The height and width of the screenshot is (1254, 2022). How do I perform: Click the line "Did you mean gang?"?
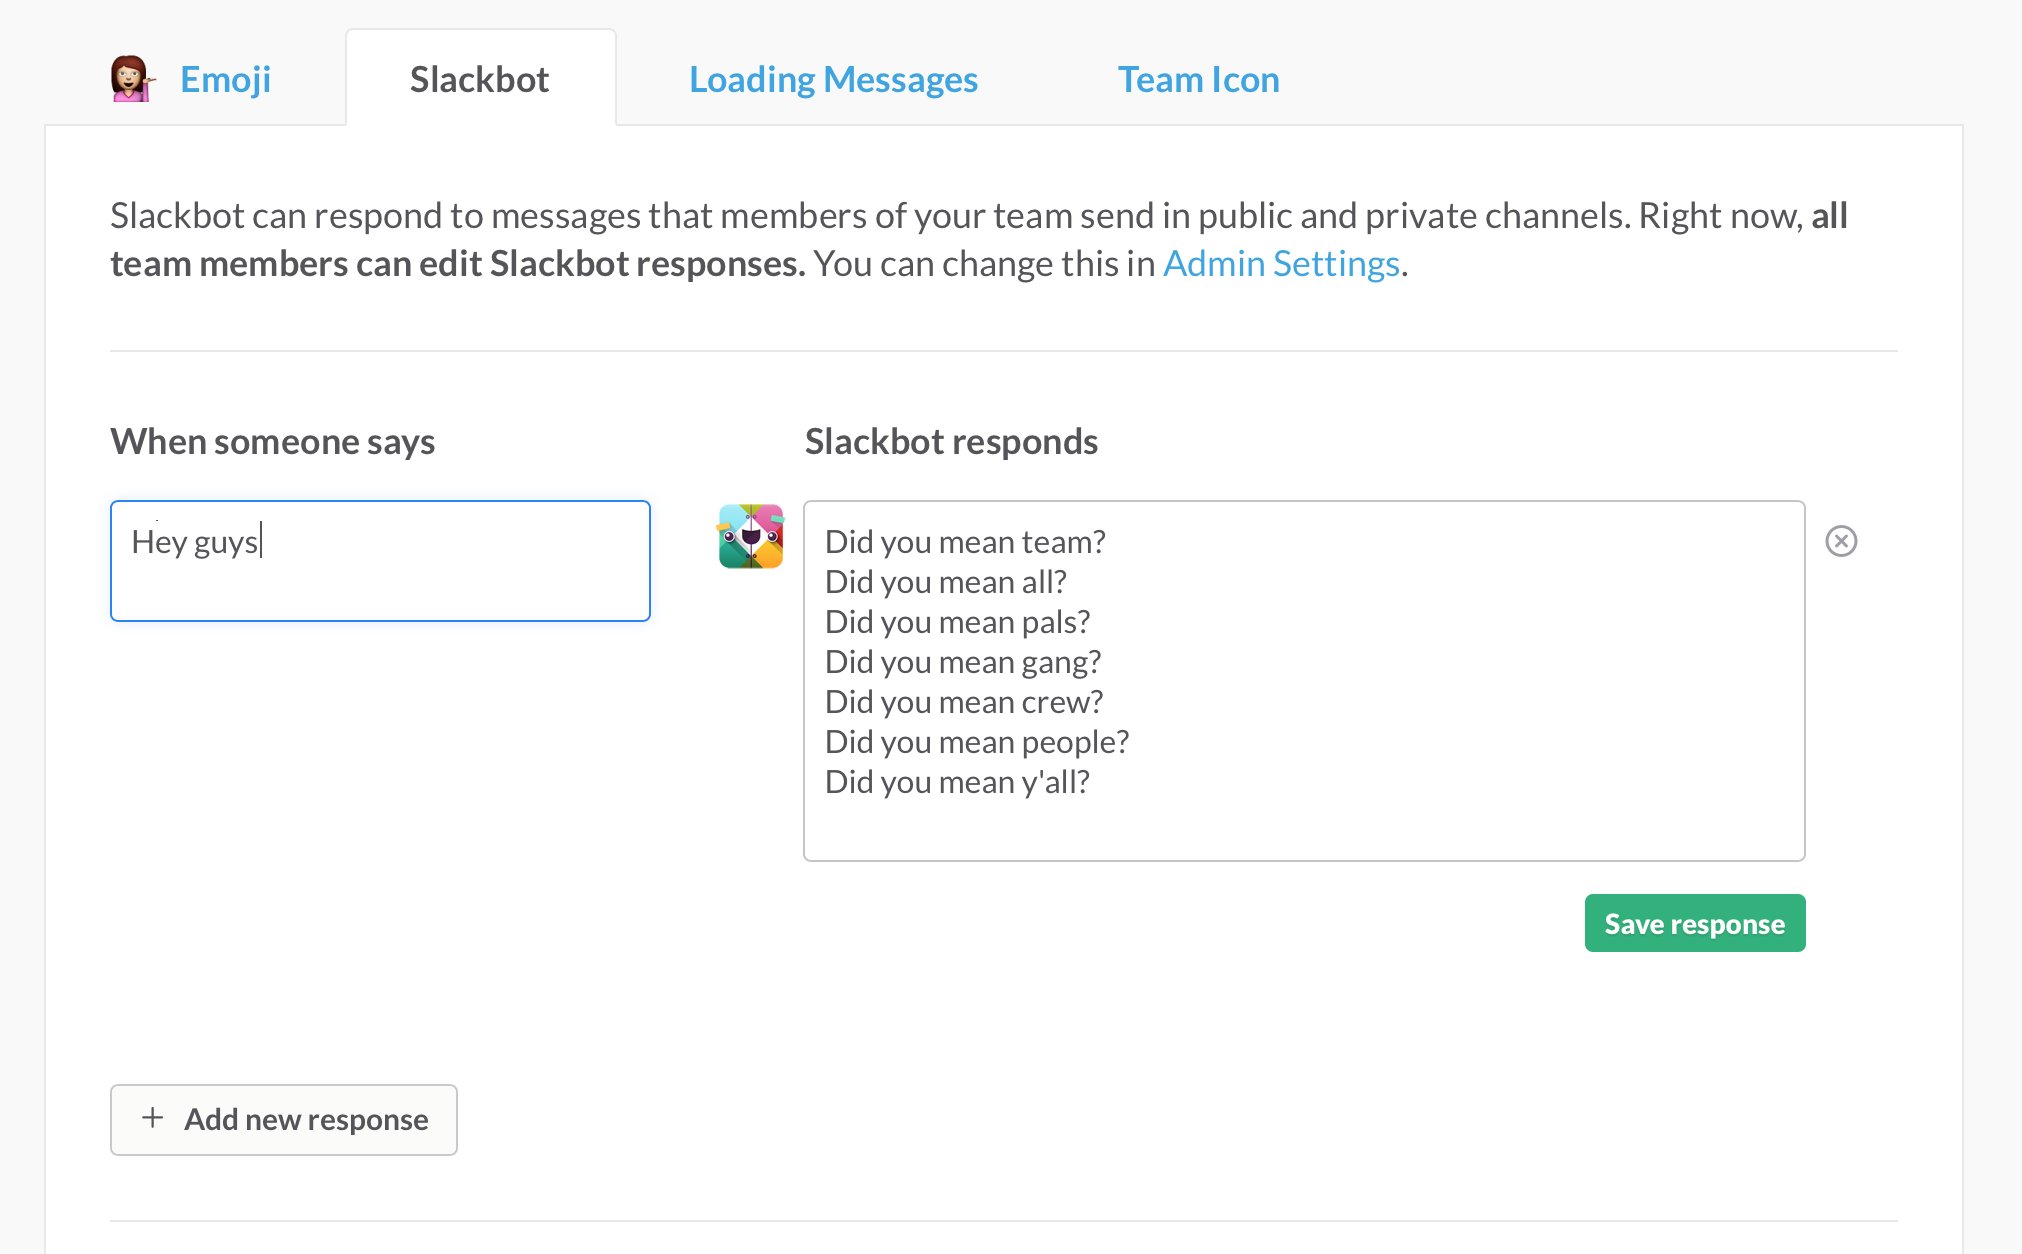click(963, 662)
